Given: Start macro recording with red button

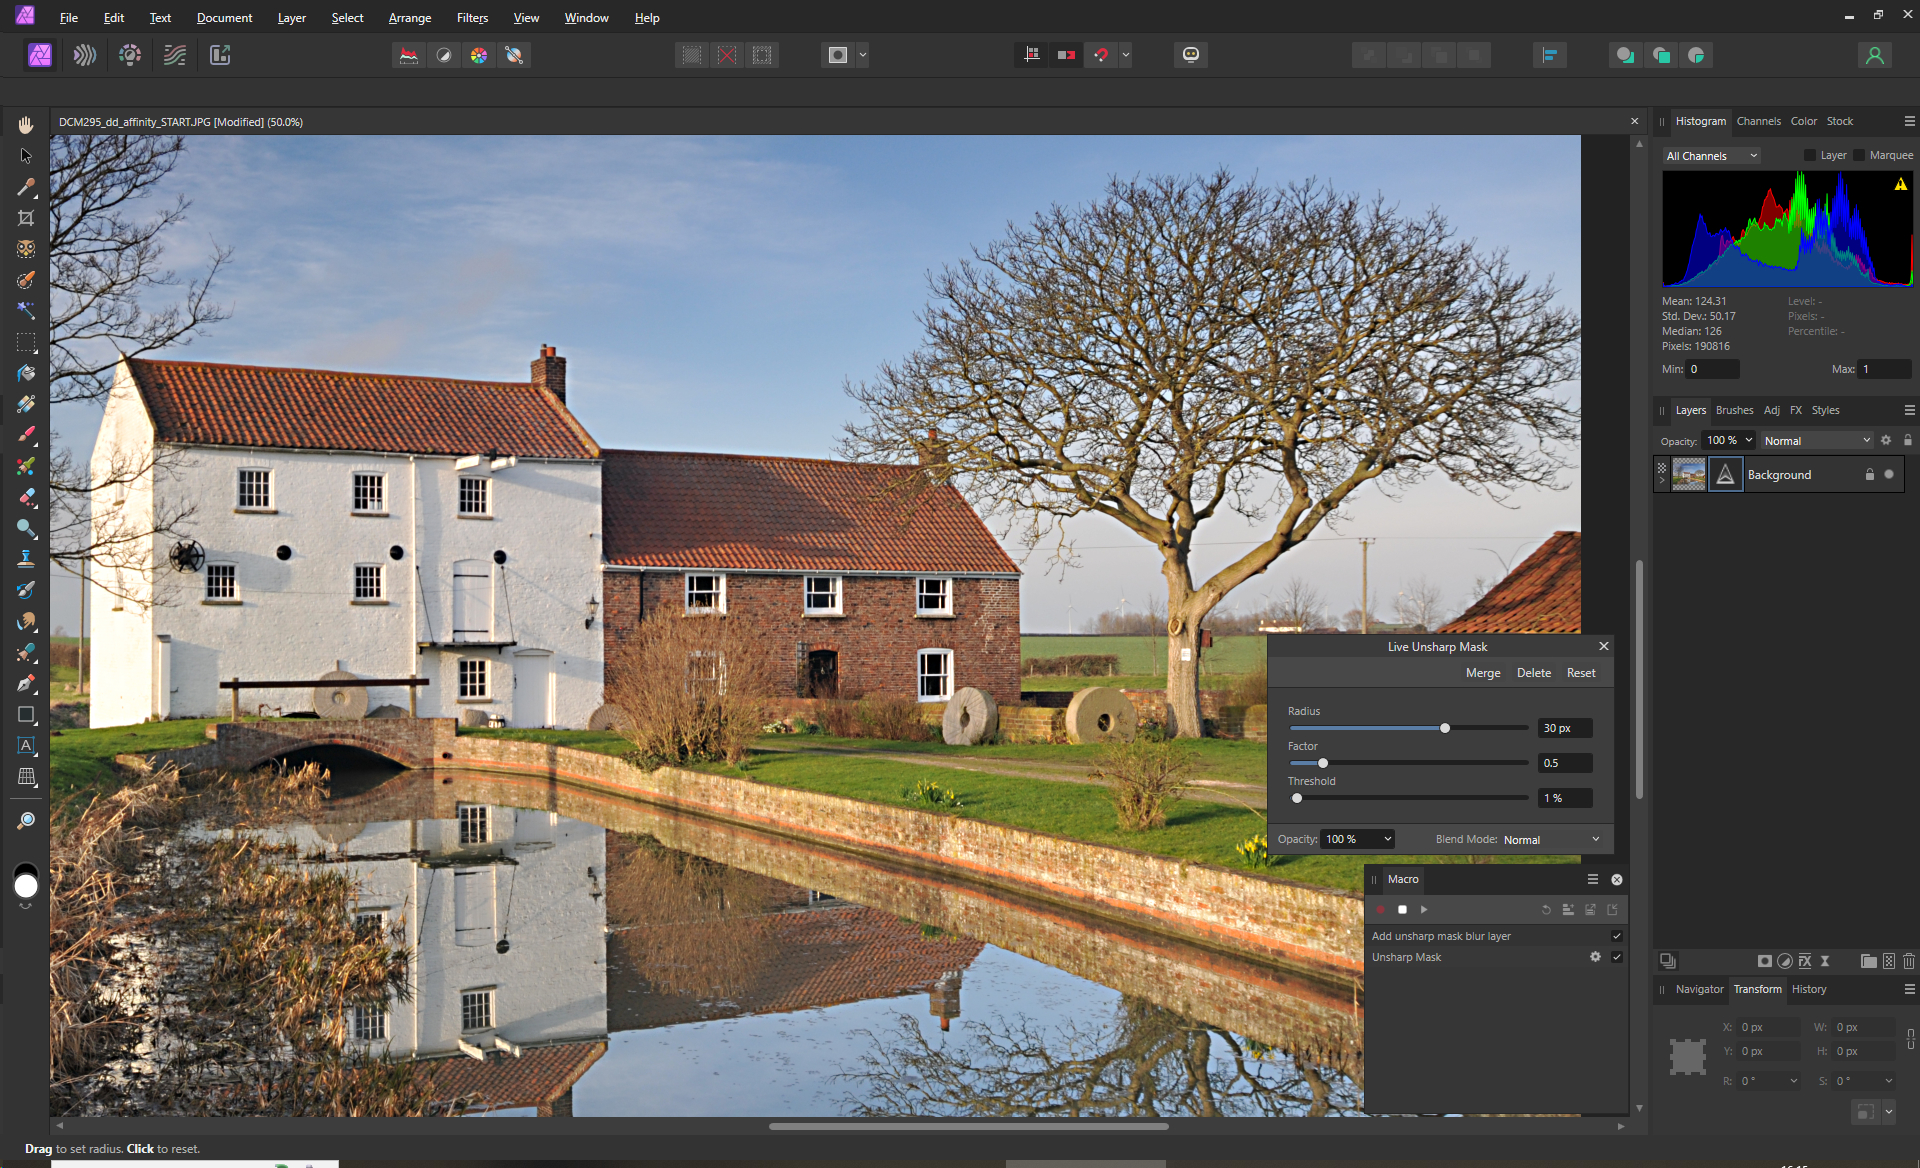Looking at the screenshot, I should click(1381, 909).
